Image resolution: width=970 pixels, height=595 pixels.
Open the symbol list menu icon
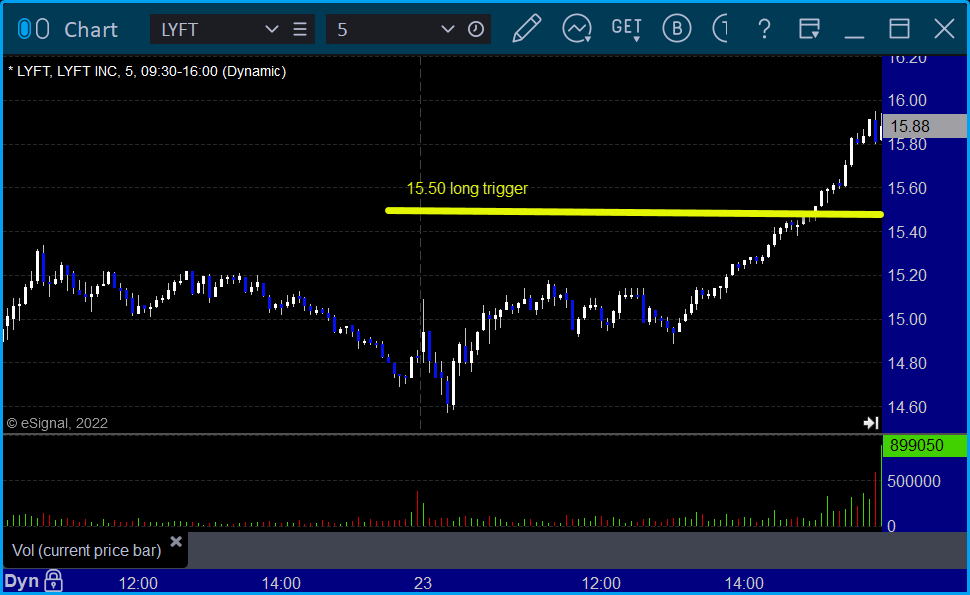pyautogui.click(x=300, y=29)
